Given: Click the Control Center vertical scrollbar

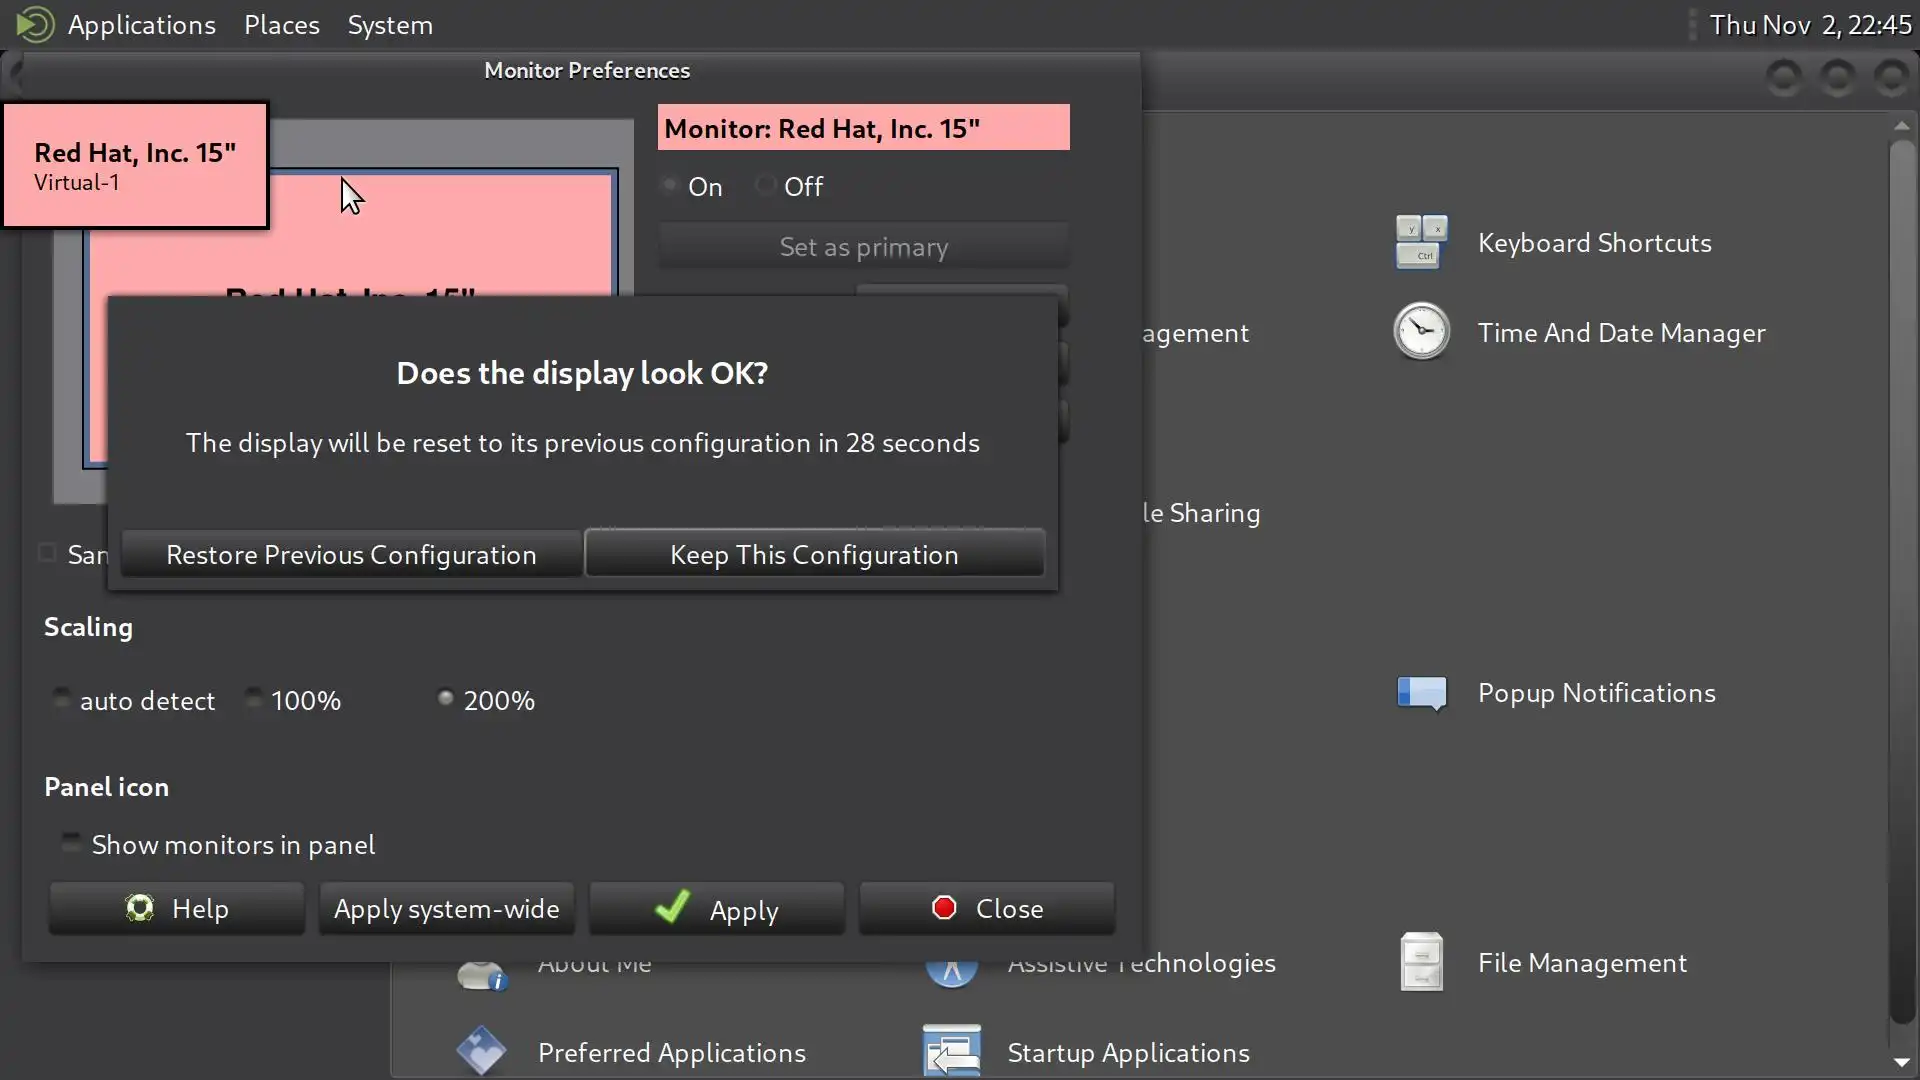Looking at the screenshot, I should [x=1901, y=580].
